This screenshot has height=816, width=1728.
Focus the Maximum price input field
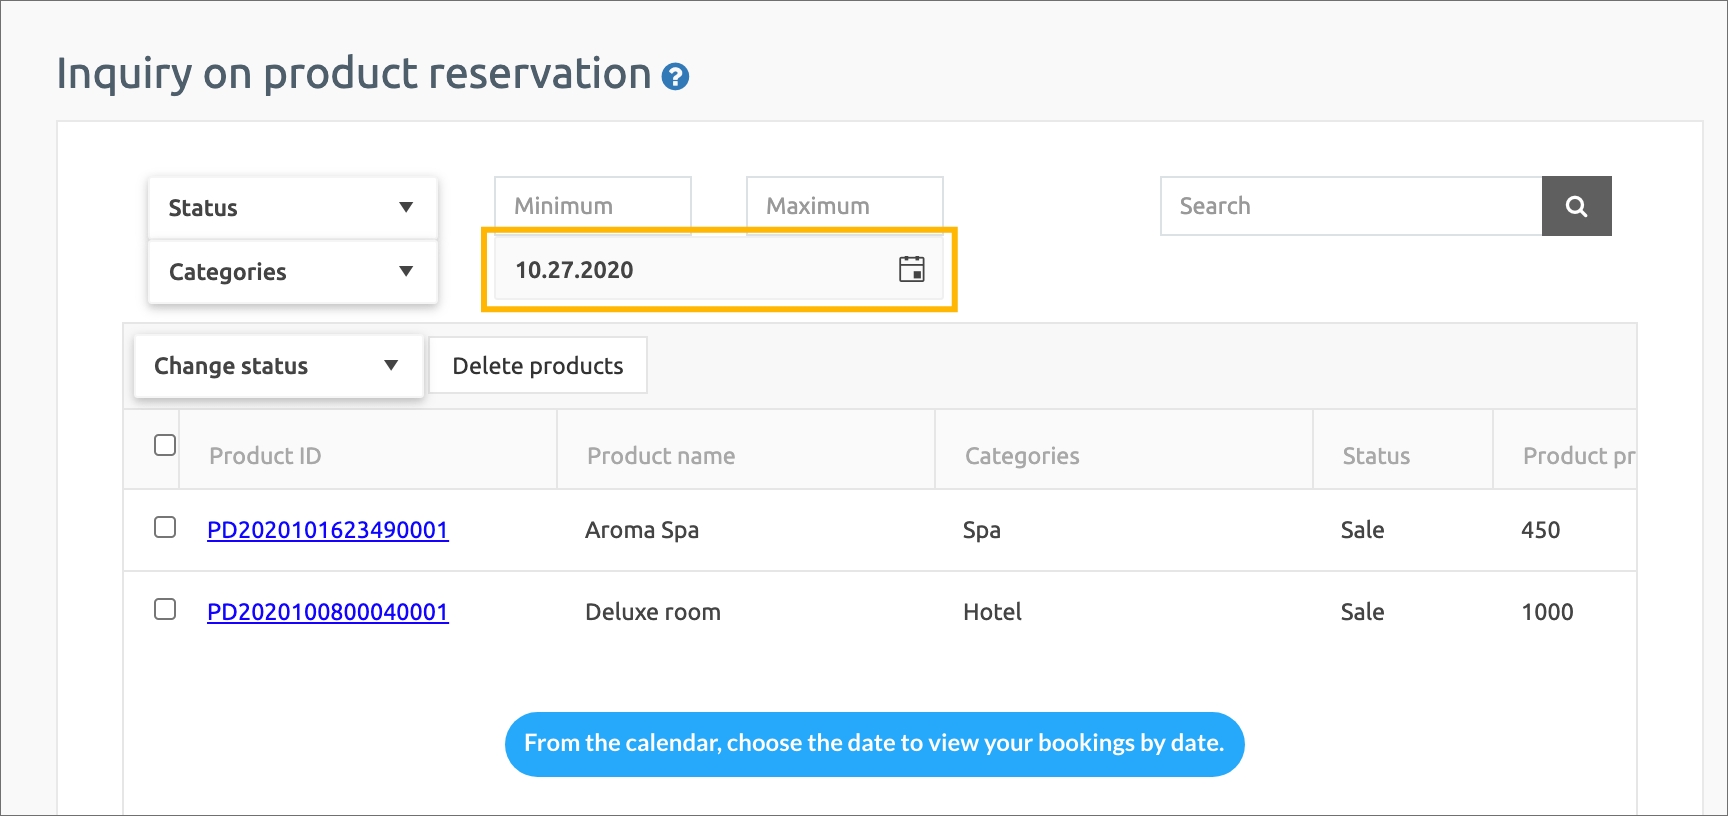[844, 205]
